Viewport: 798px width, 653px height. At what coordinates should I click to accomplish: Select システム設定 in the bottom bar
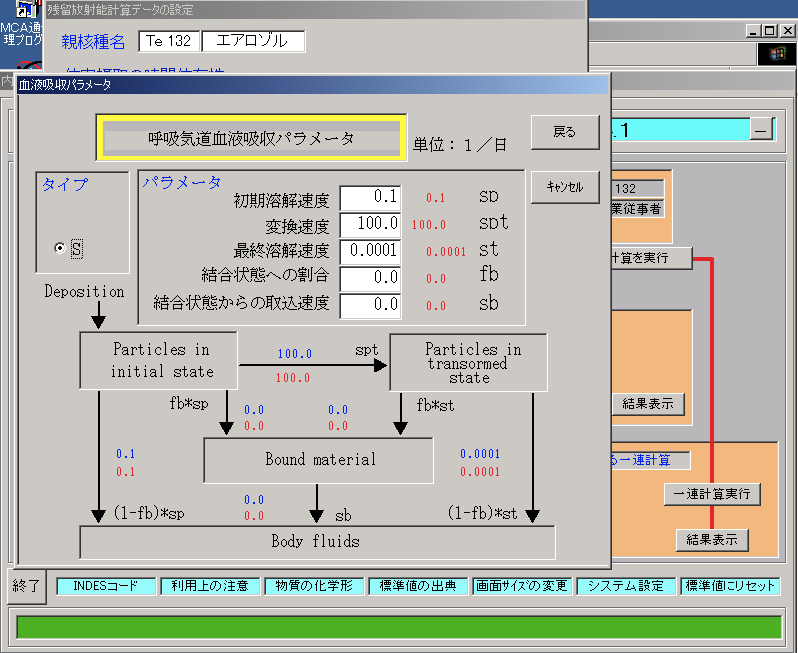point(626,586)
